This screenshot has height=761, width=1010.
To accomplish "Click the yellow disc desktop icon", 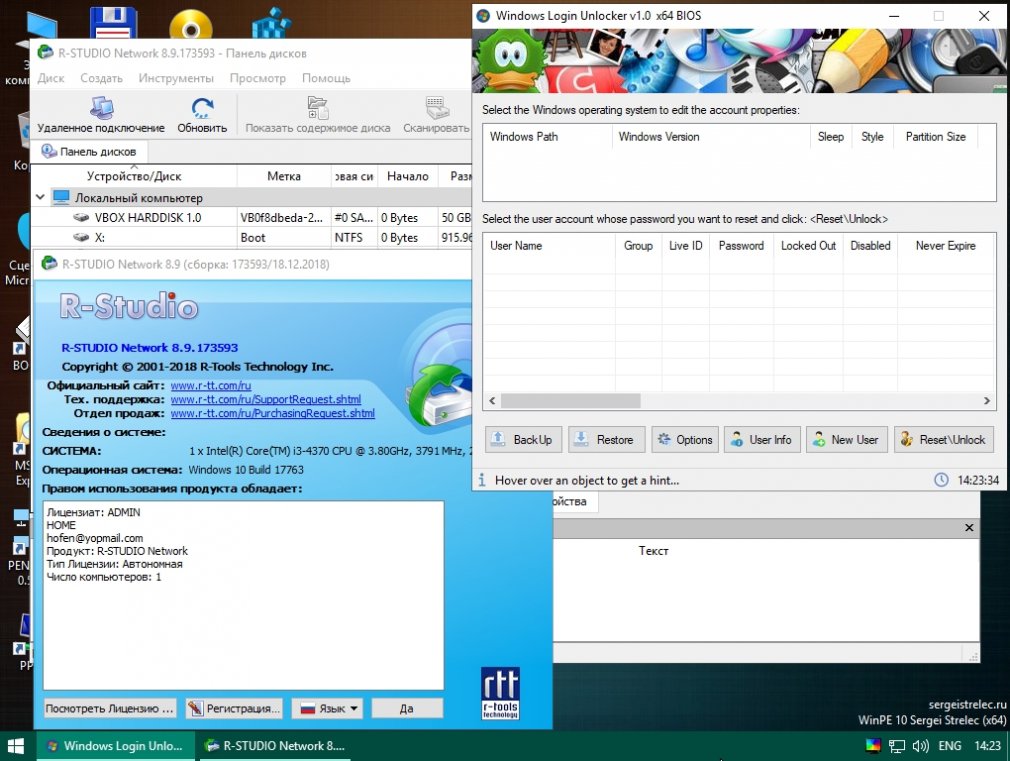I will [191, 24].
